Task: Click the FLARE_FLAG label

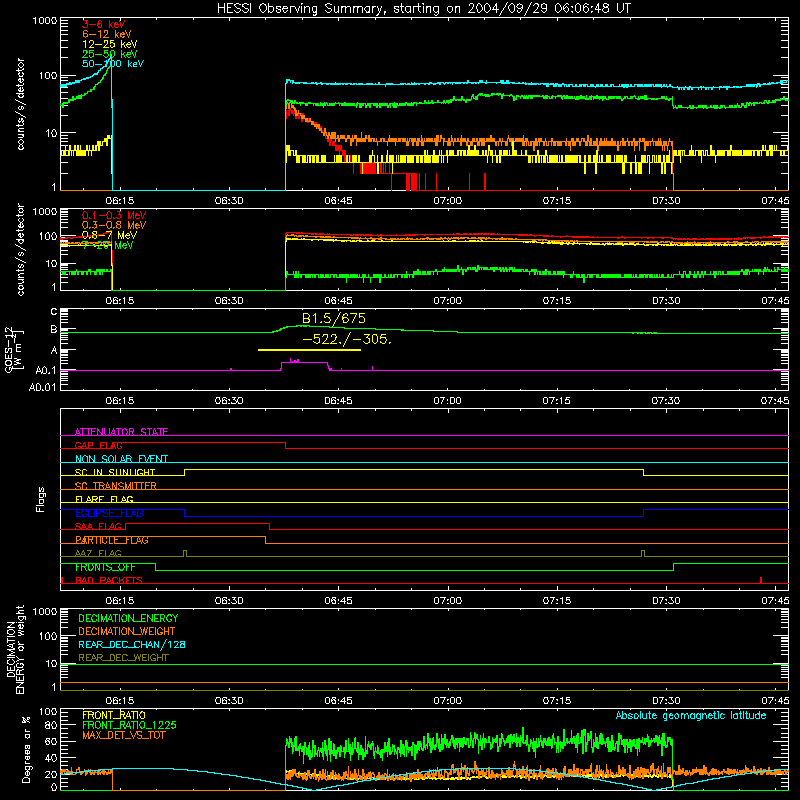Action: (104, 499)
